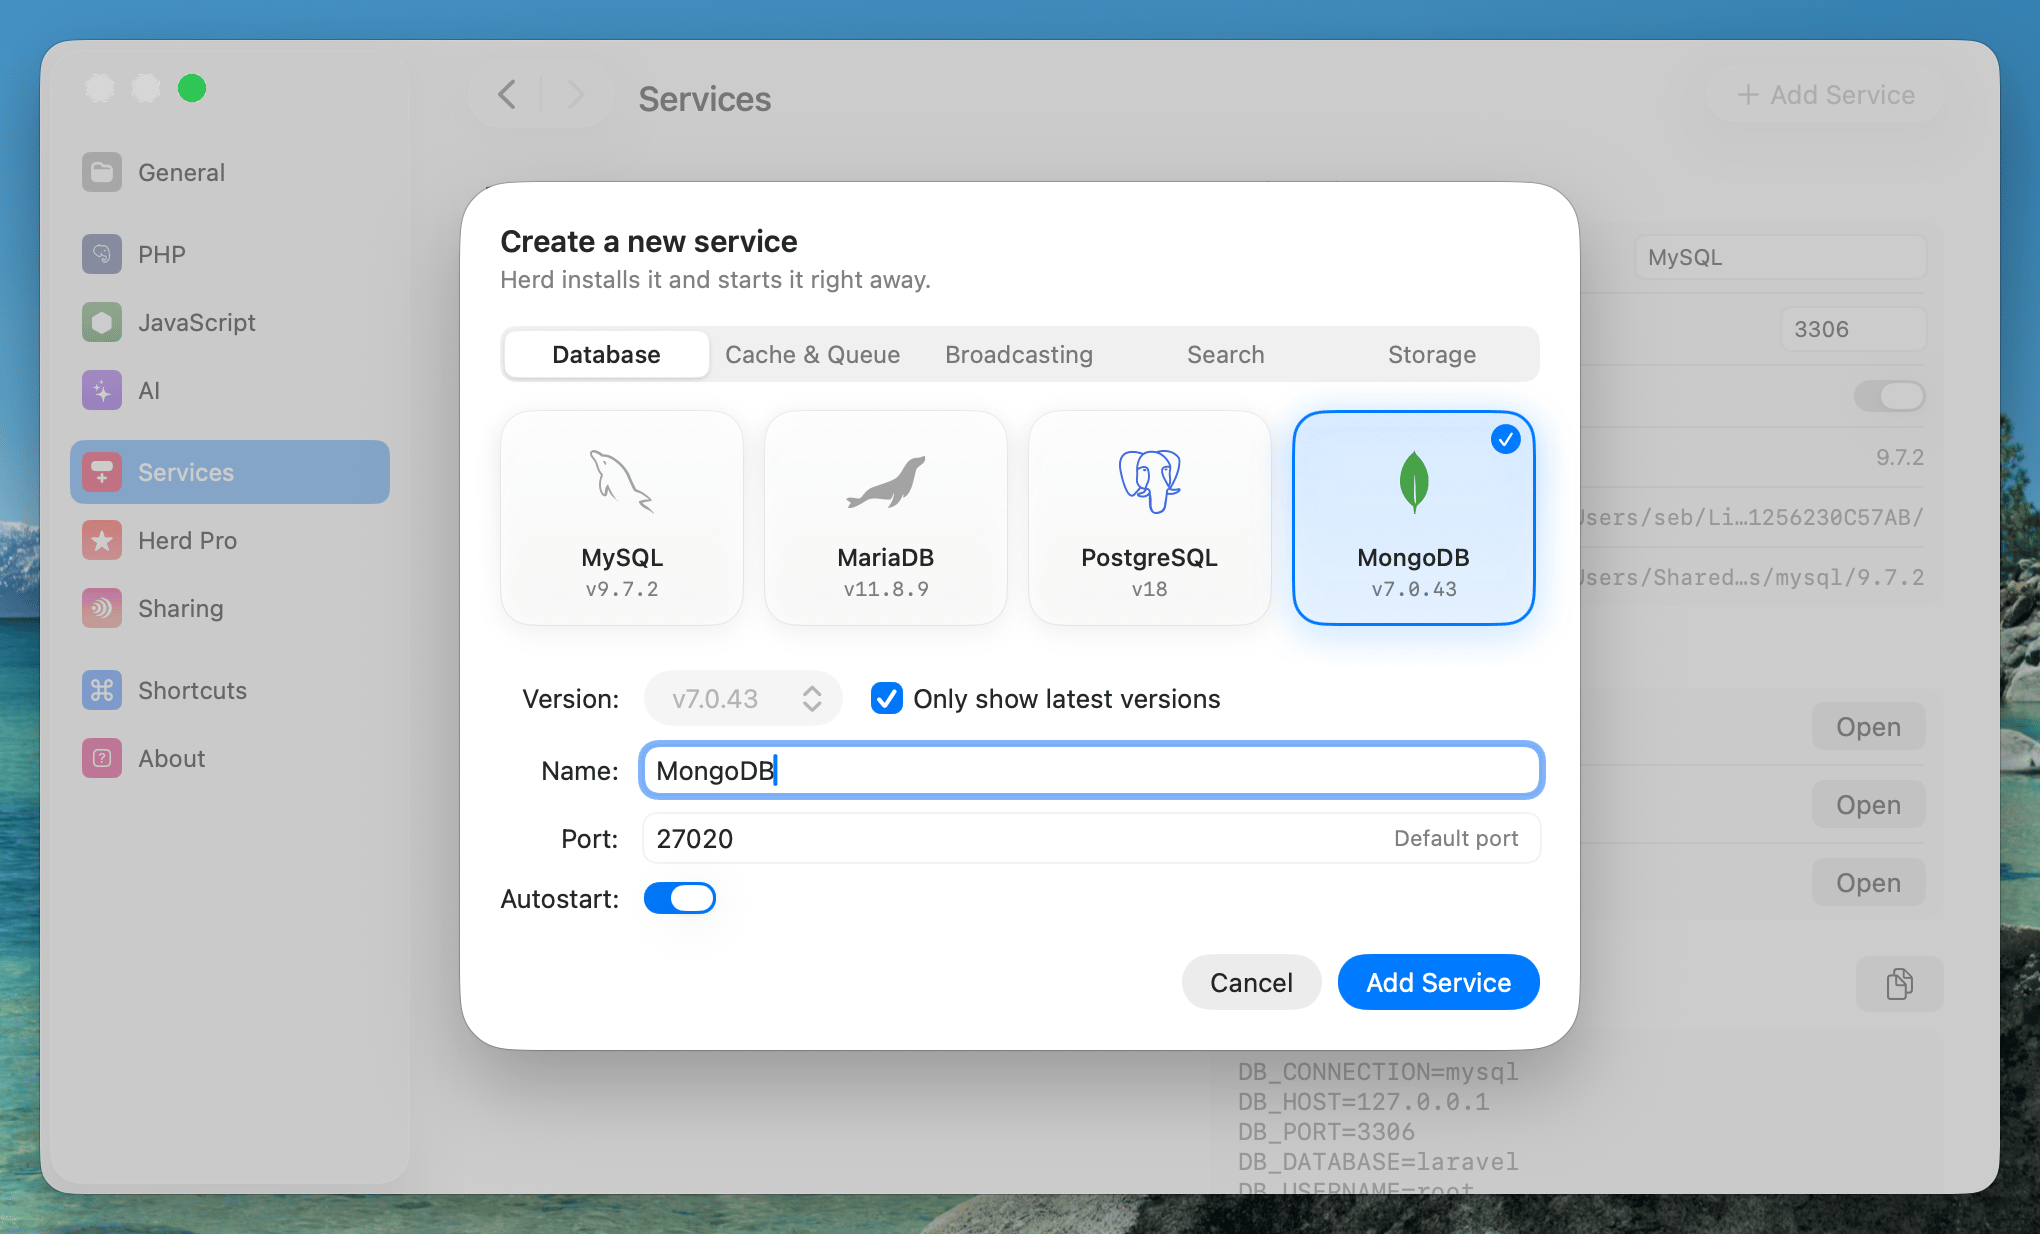Copy environment variables with clipboard icon

coord(1900,983)
